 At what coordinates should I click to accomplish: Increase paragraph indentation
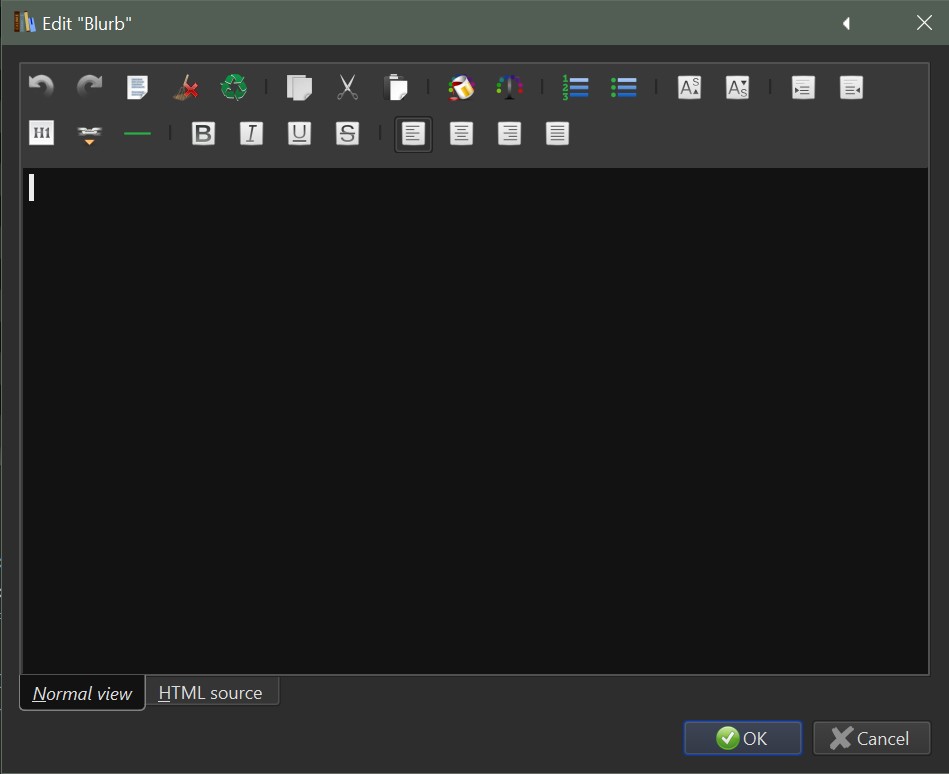[x=803, y=87]
